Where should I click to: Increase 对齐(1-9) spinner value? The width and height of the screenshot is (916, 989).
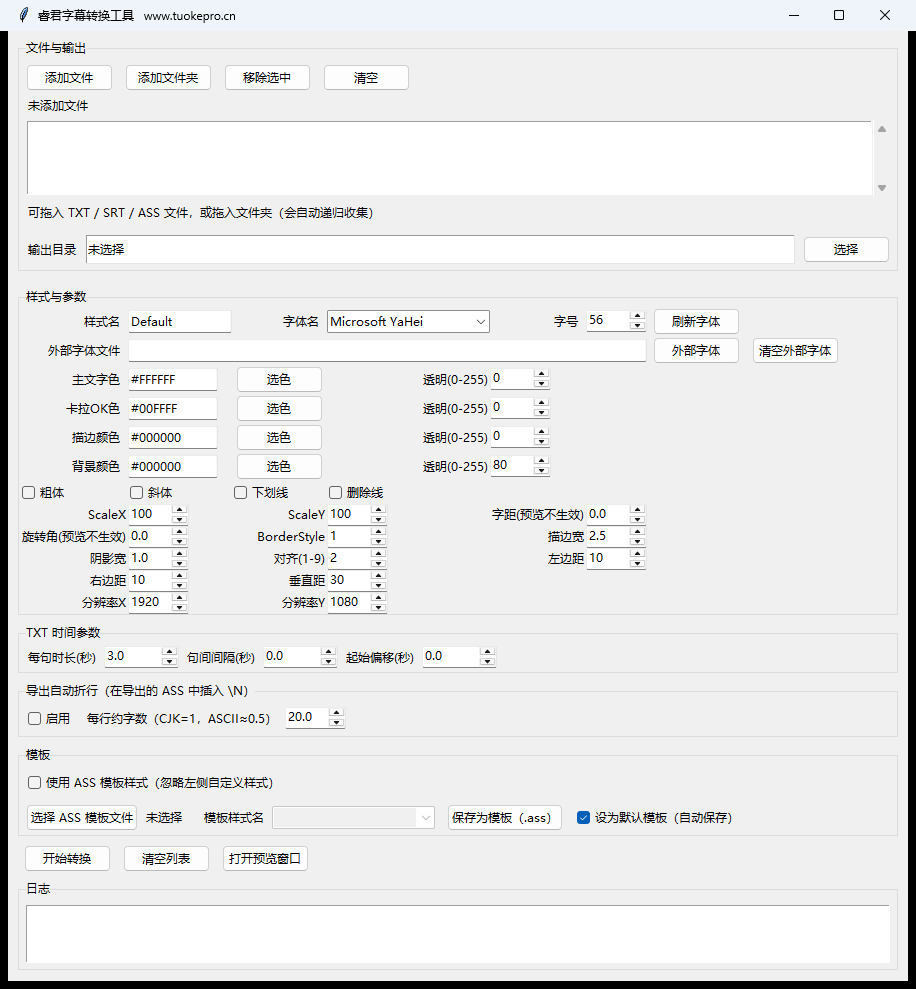[379, 554]
